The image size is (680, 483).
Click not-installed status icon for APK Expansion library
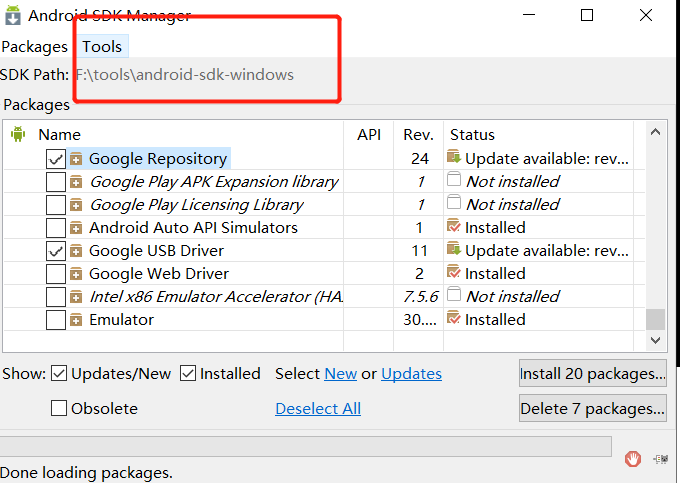pos(454,179)
